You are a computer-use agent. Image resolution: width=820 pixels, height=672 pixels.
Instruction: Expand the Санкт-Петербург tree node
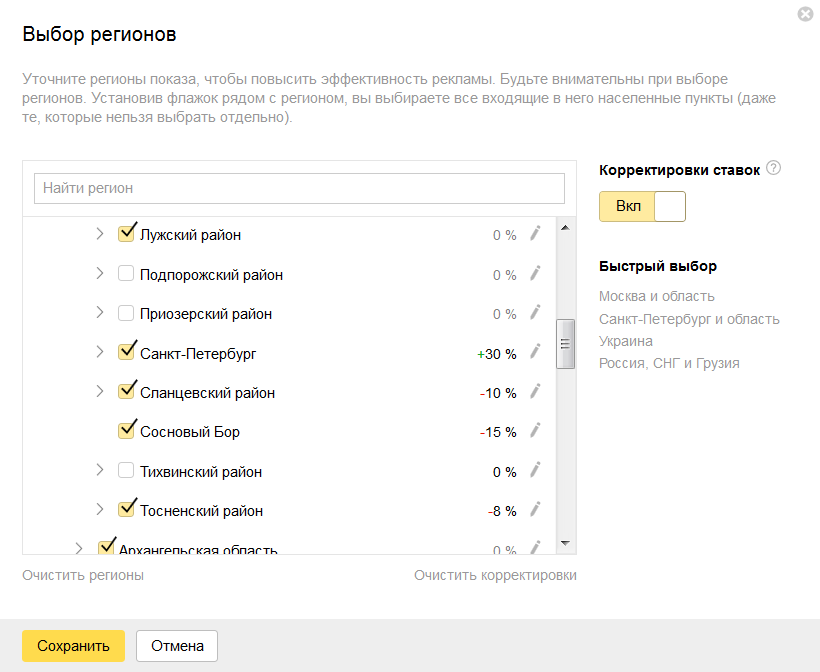click(x=99, y=352)
